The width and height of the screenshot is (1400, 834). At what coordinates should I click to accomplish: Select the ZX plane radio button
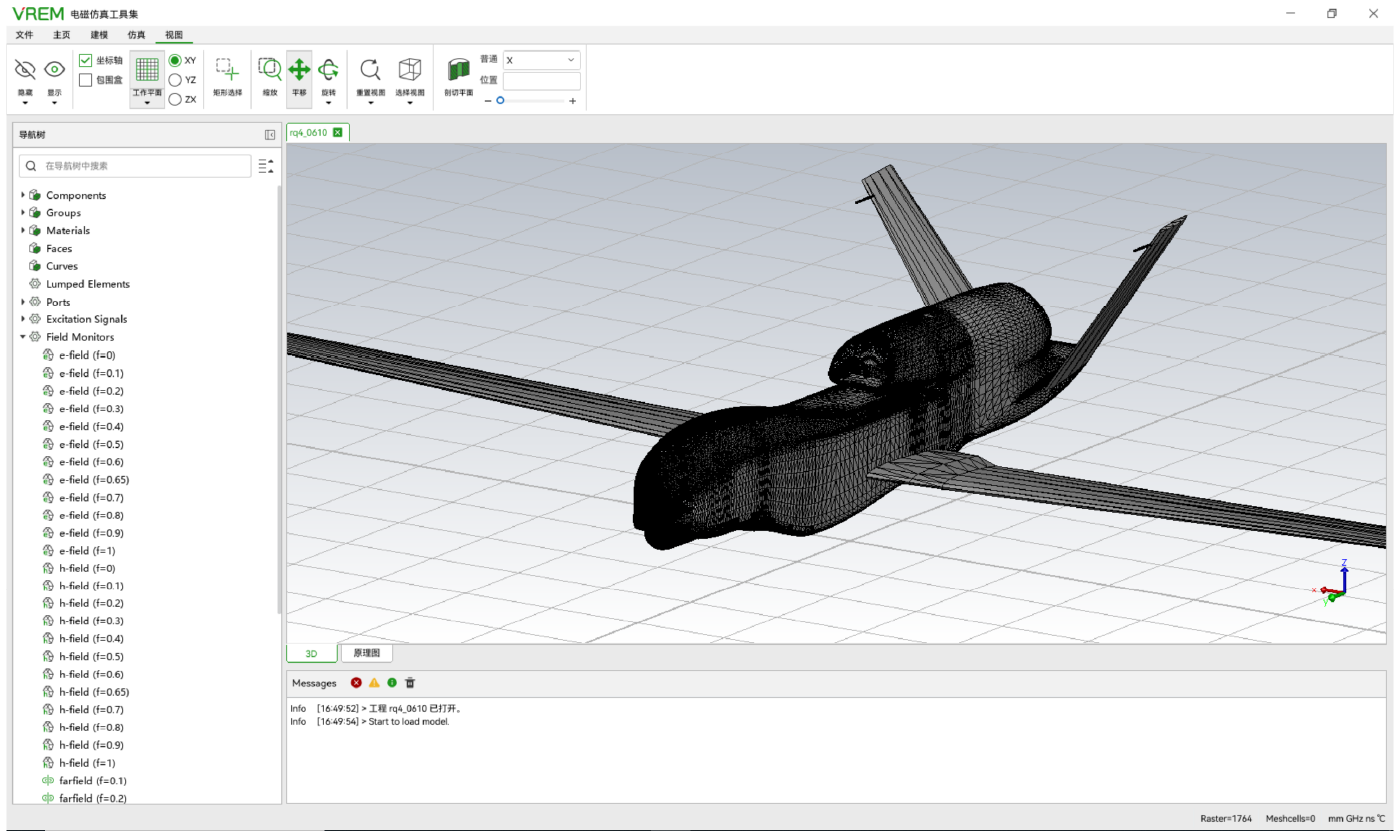[175, 99]
